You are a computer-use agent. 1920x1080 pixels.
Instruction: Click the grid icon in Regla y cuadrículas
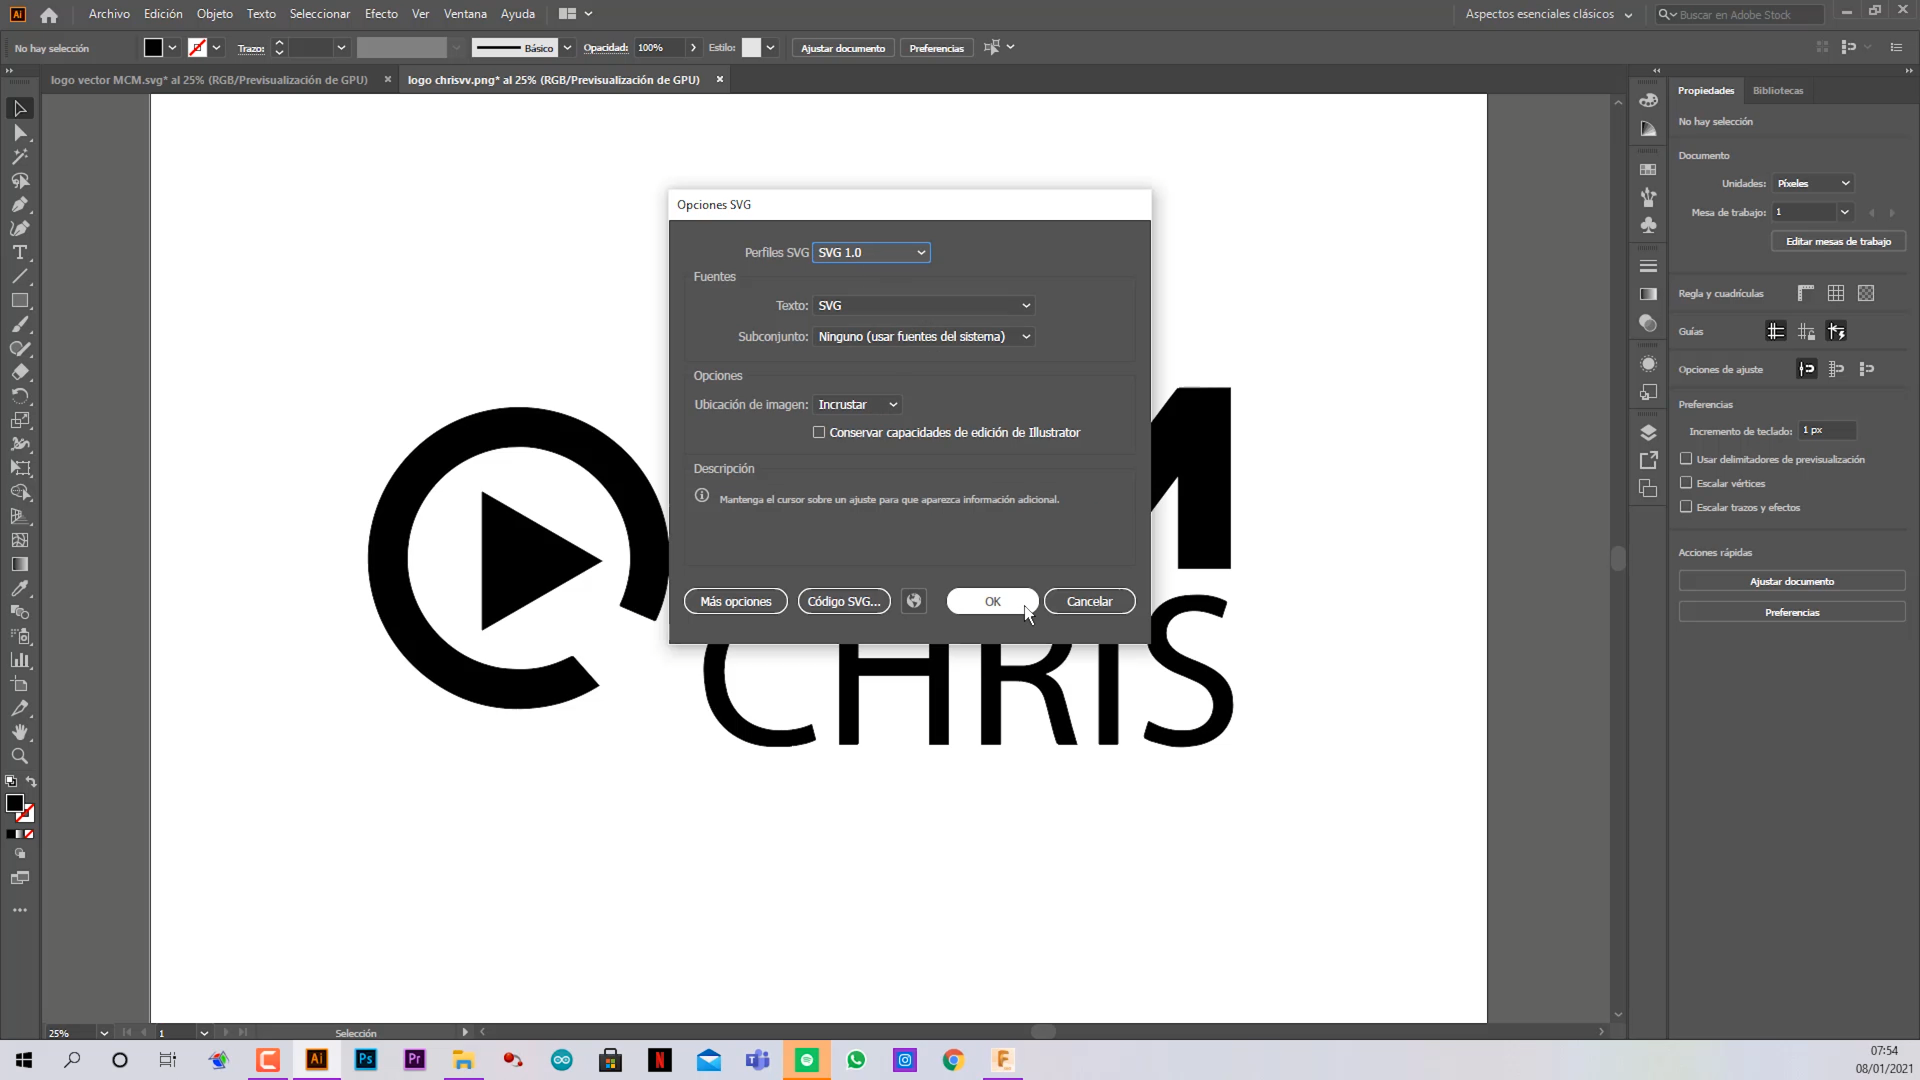(1835, 293)
